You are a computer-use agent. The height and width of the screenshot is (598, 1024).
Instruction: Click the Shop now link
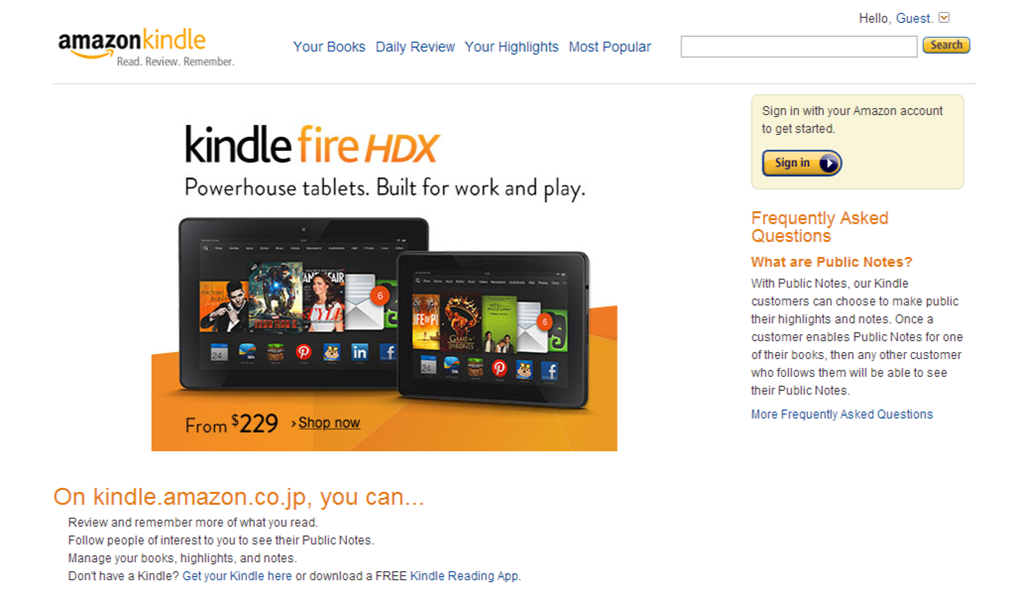click(329, 423)
